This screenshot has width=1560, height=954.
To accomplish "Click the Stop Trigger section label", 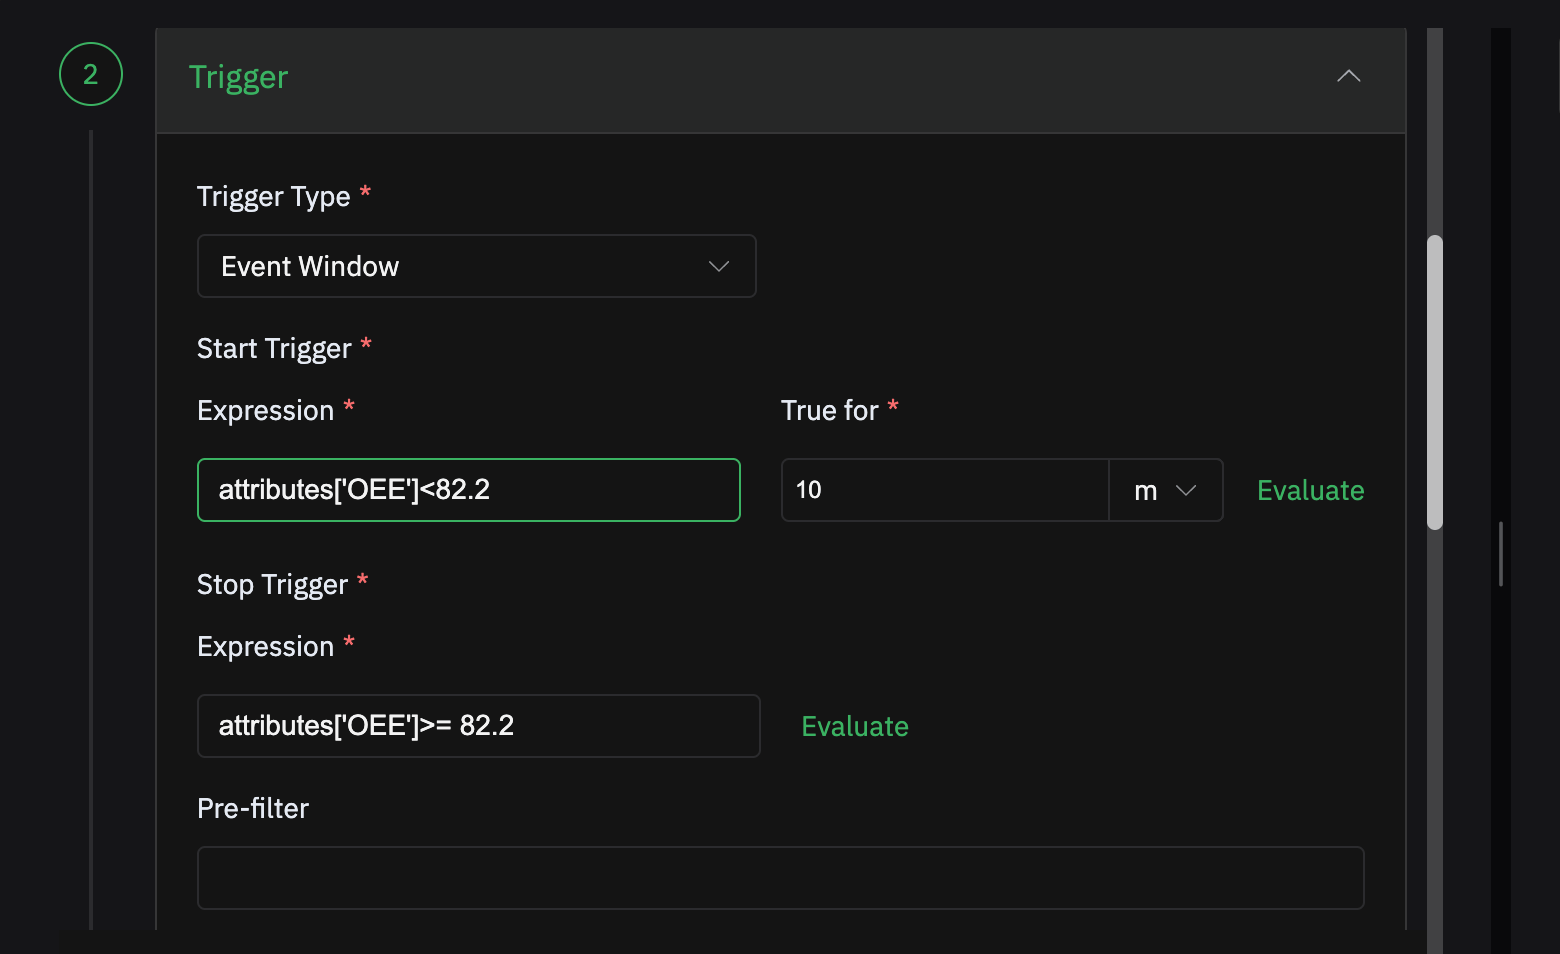I will (x=272, y=584).
